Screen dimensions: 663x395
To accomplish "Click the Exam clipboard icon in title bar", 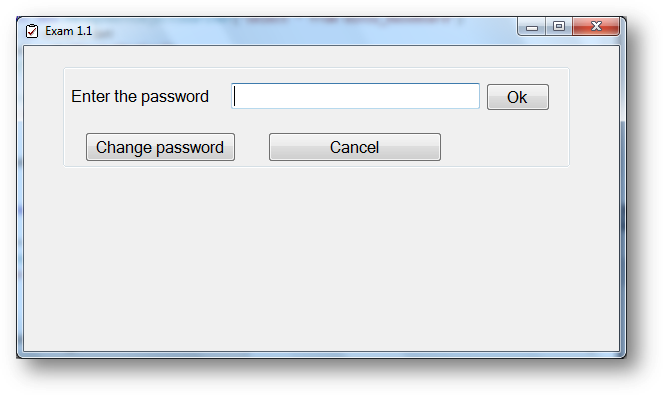I will 32,31.
